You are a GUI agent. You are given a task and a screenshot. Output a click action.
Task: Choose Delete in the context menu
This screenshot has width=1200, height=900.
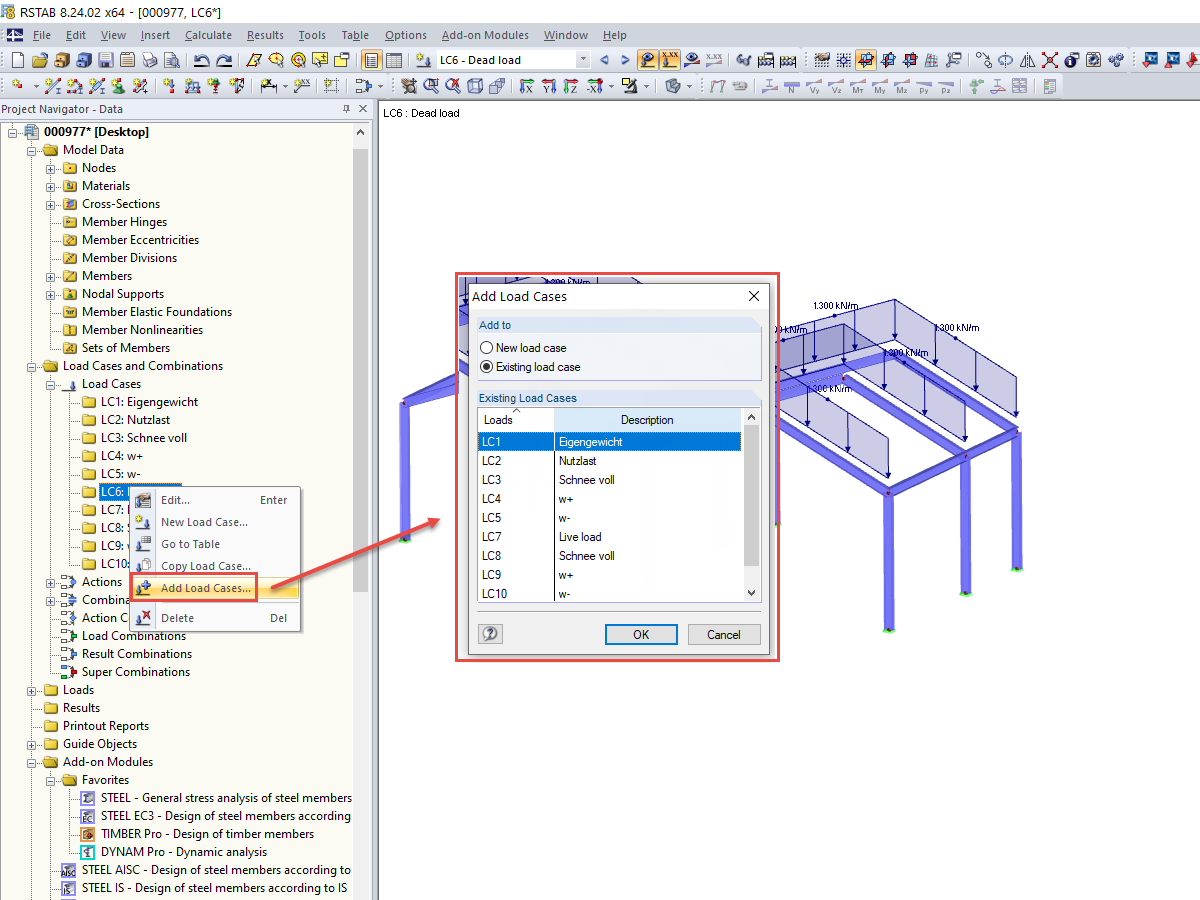click(214, 618)
